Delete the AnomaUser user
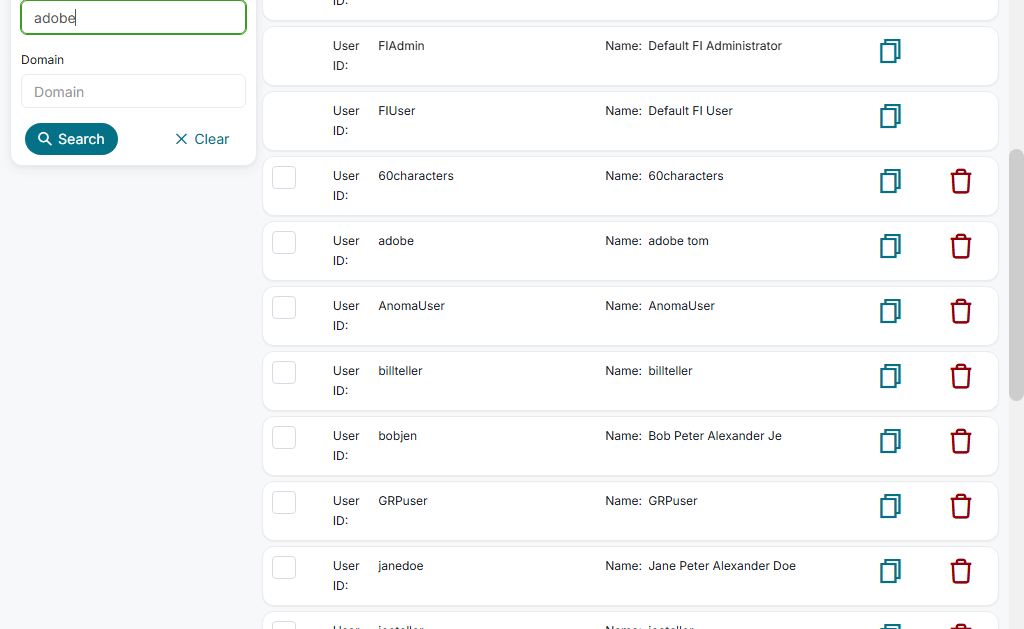This screenshot has height=629, width=1024. 960,311
